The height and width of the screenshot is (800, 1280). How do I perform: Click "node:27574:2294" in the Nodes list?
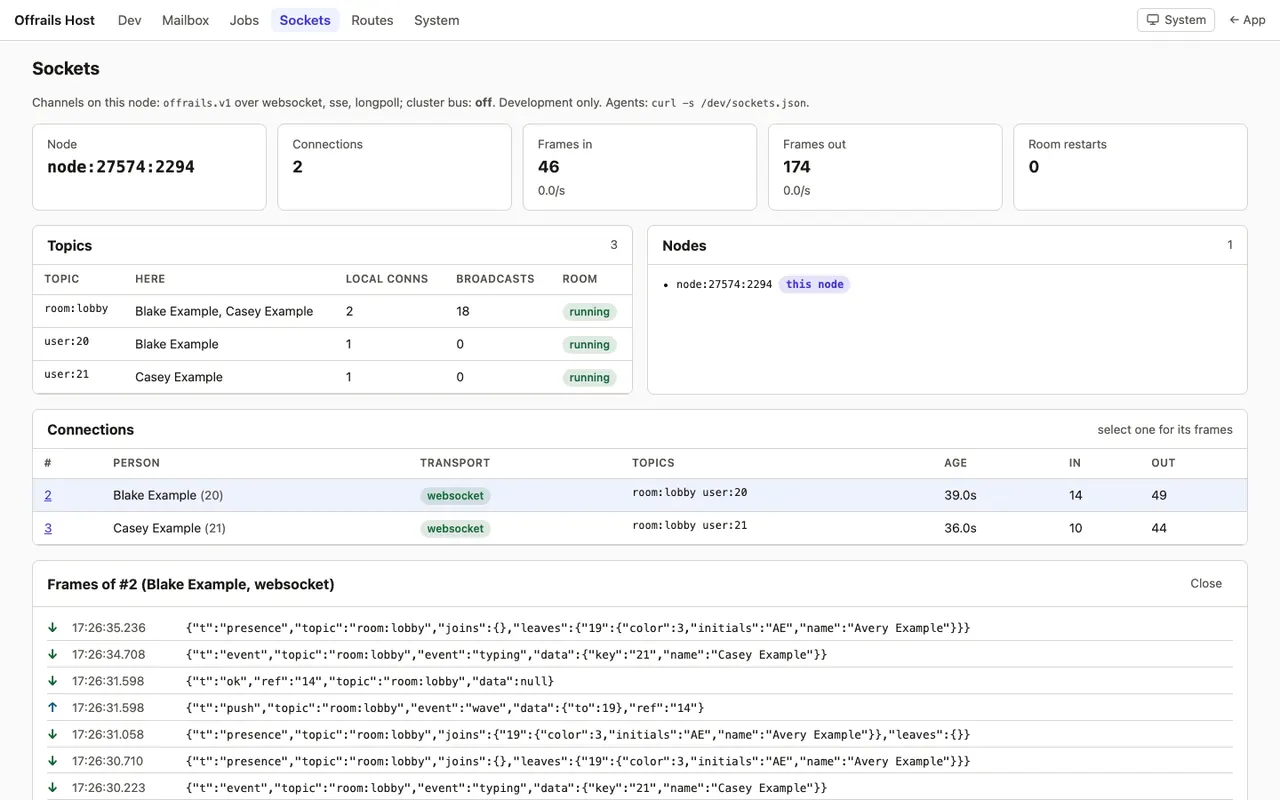pos(724,285)
